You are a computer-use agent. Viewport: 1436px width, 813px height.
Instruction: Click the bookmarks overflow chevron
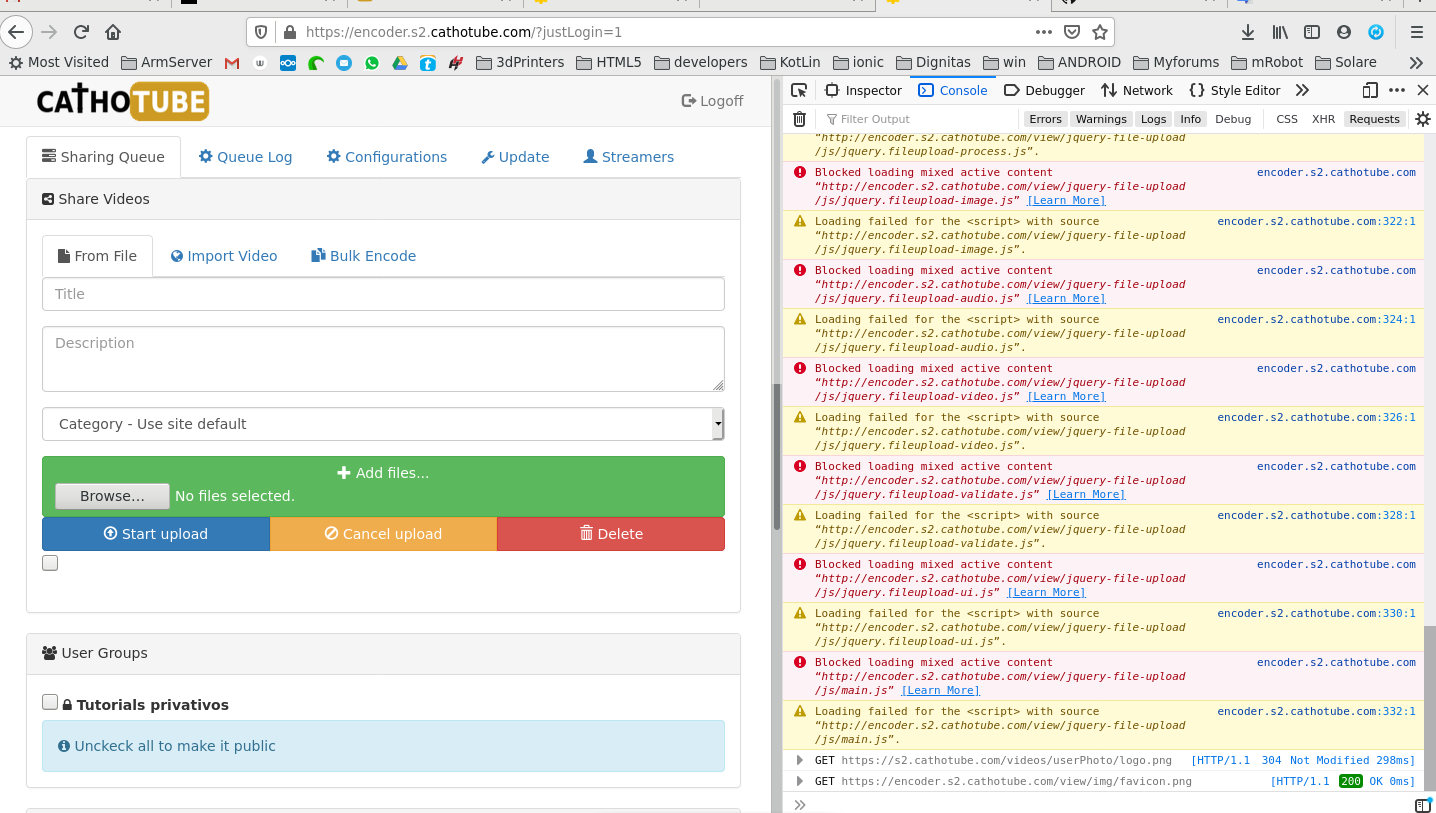[x=1416, y=61]
